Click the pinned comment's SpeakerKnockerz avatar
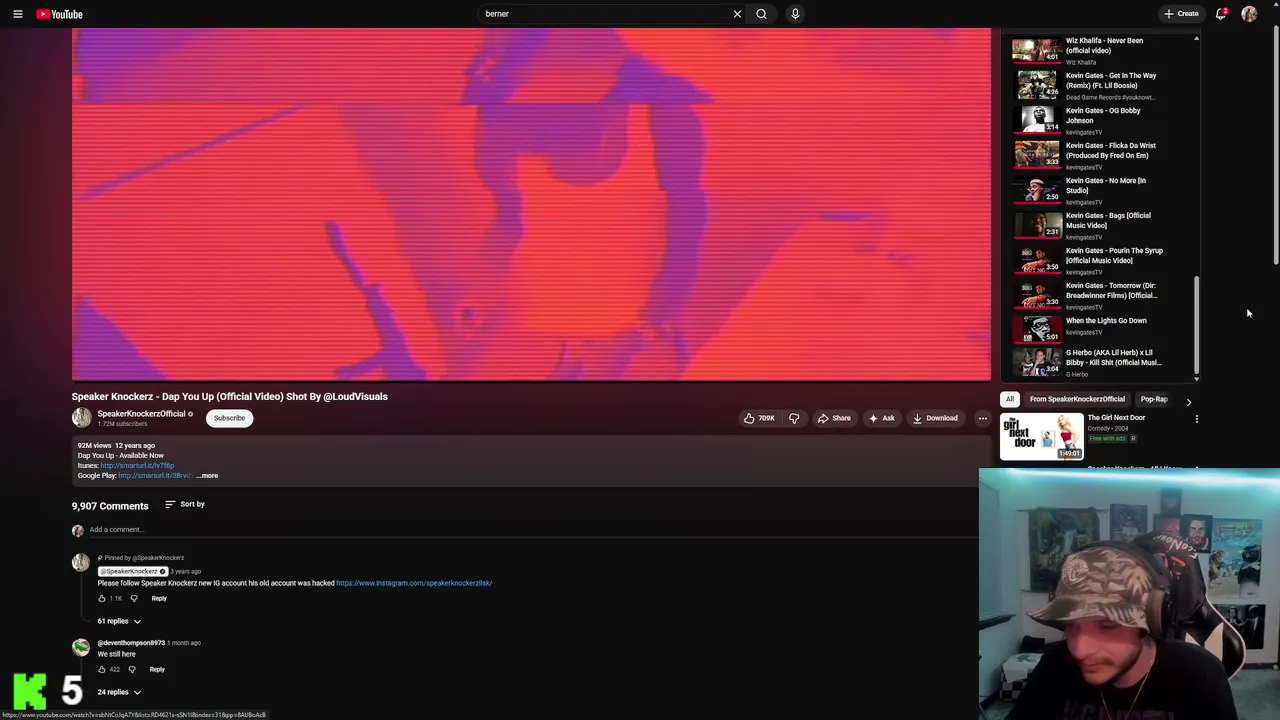The width and height of the screenshot is (1280, 720). (81, 563)
